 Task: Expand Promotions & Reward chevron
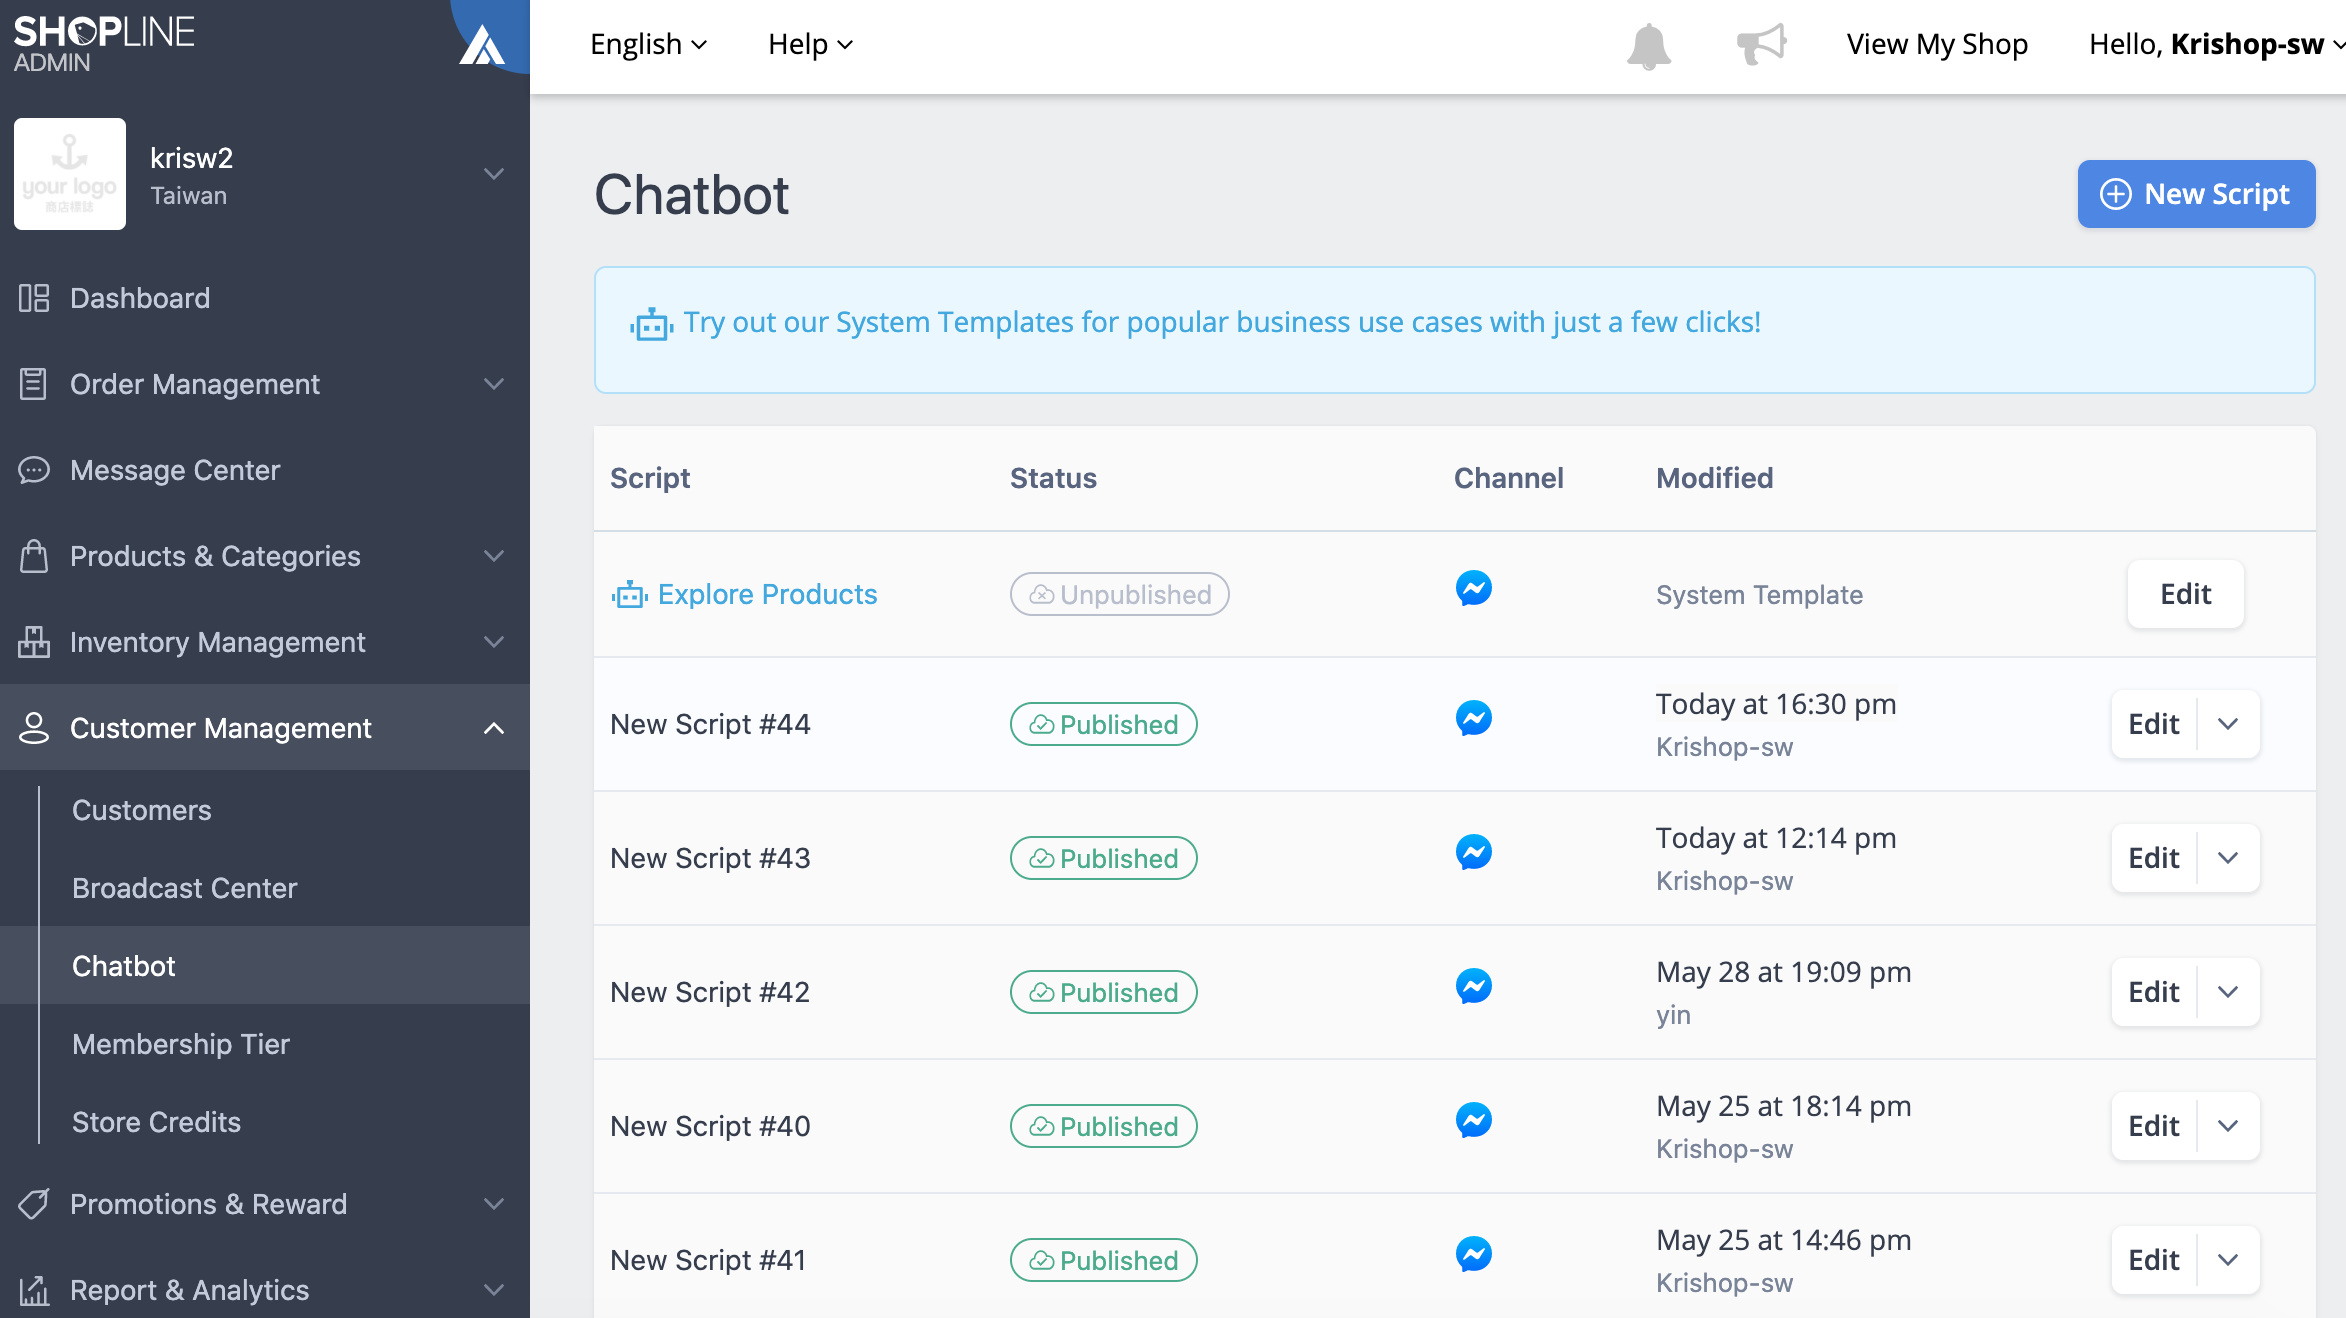point(494,1204)
